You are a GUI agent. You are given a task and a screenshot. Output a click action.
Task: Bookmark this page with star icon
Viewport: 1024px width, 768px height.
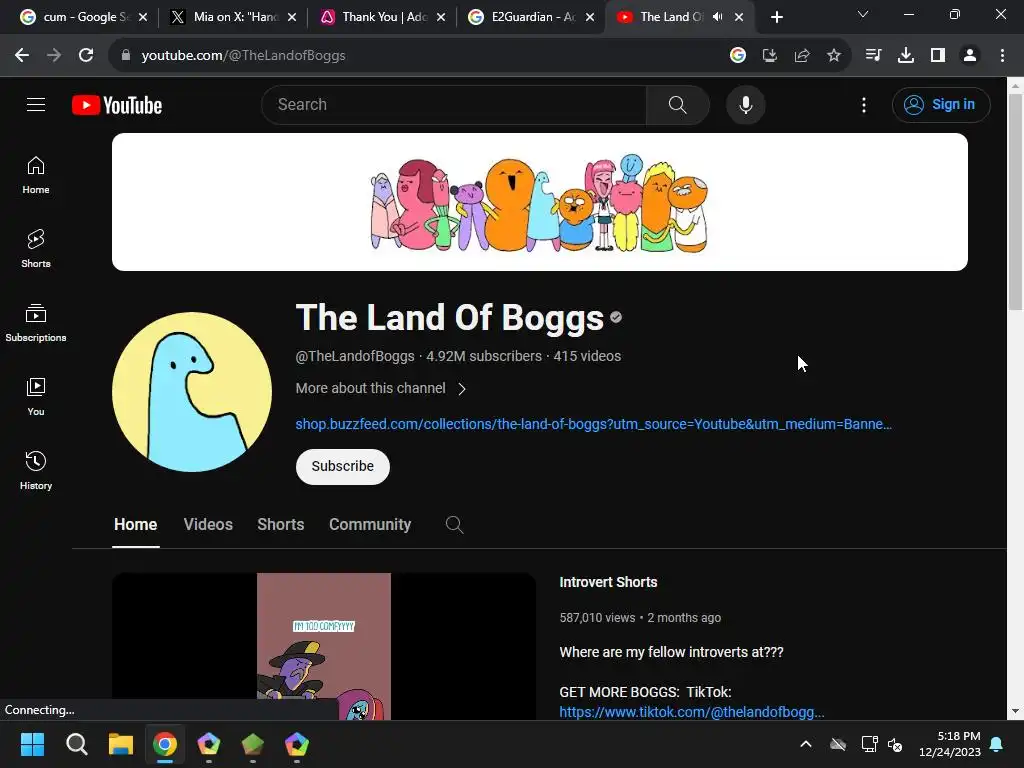[834, 56]
